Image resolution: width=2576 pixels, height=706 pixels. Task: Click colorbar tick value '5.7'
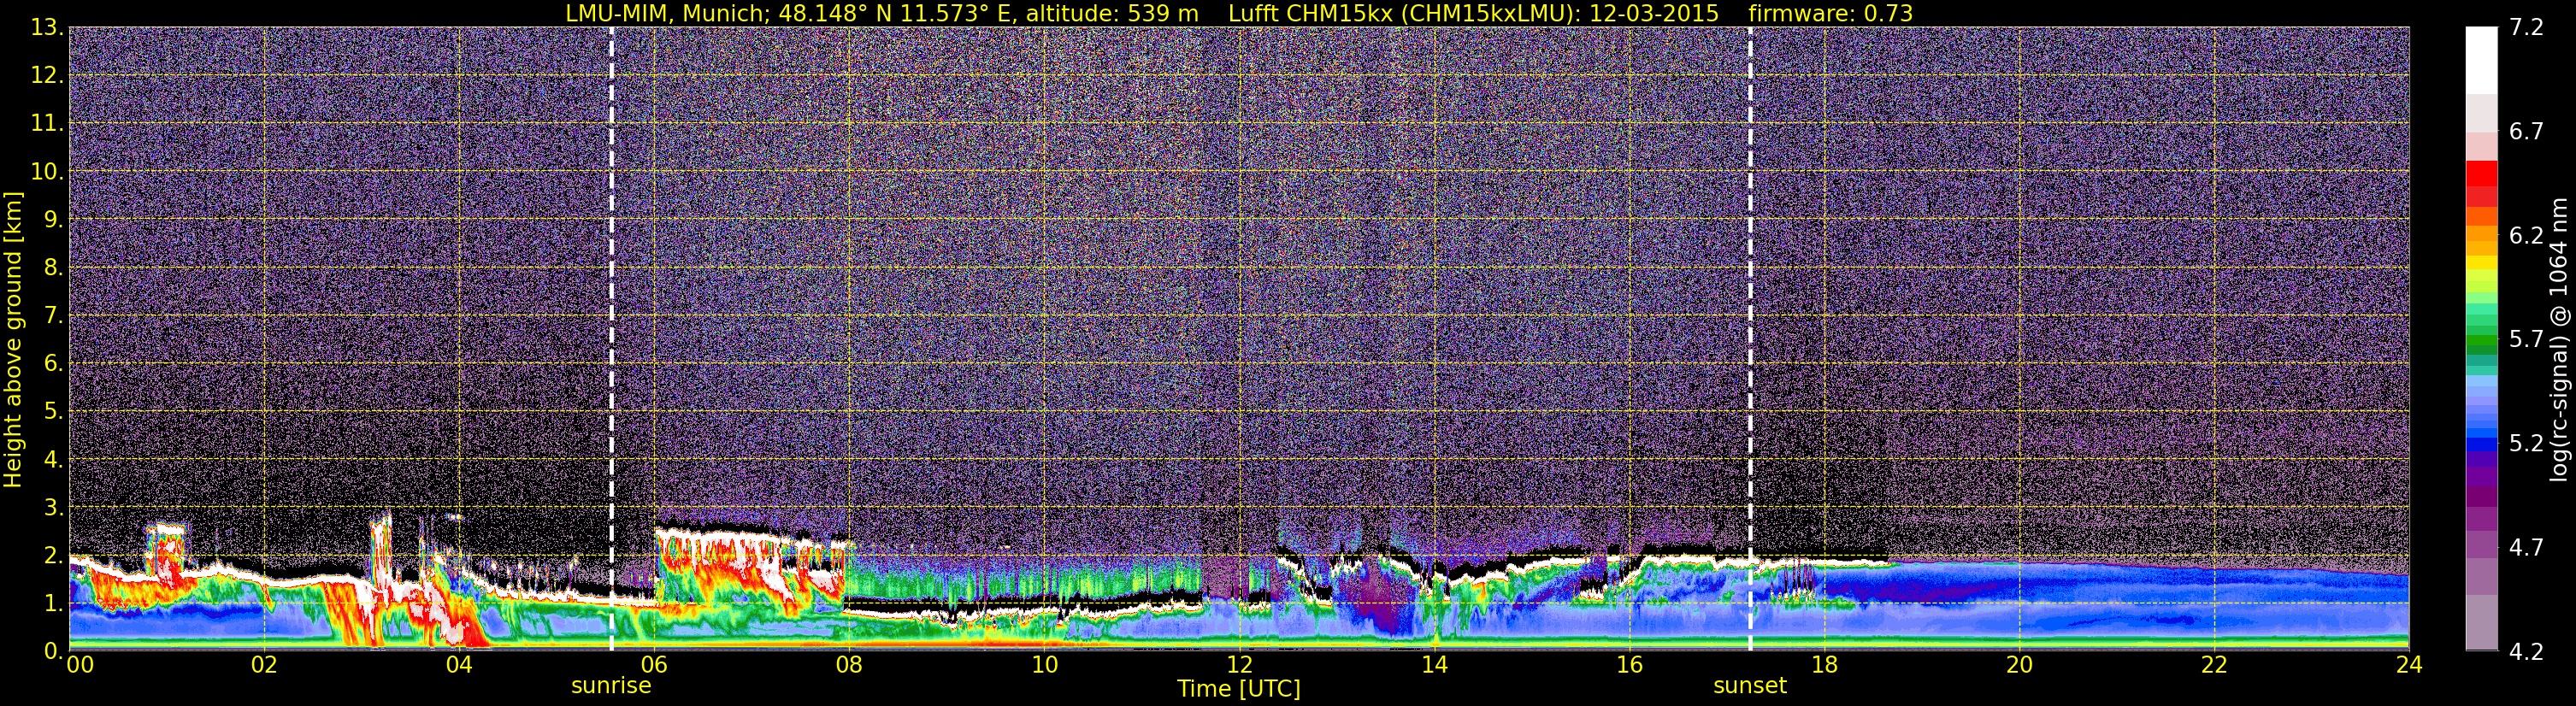point(2526,340)
